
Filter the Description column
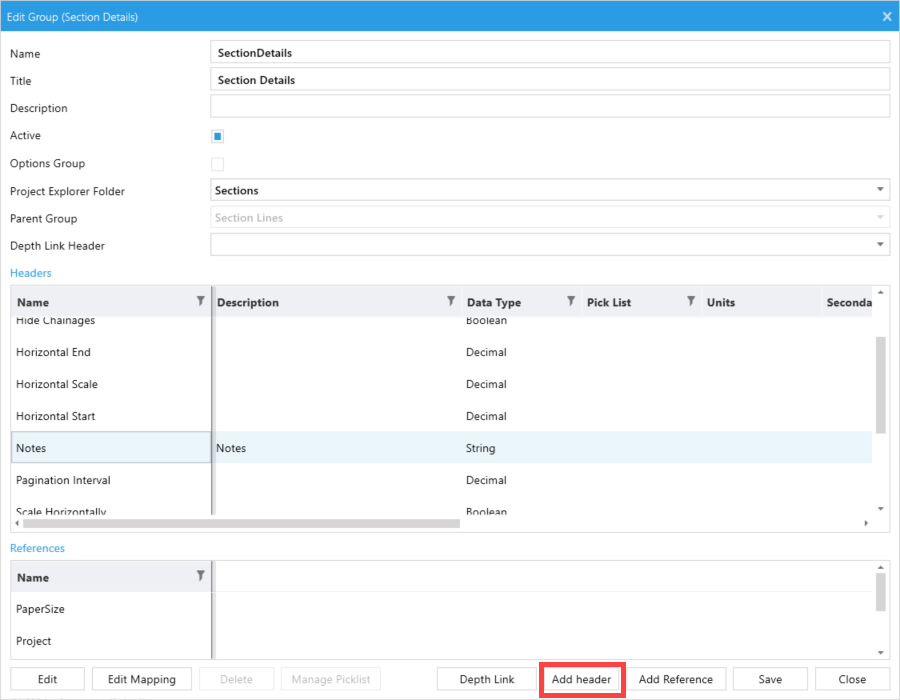click(x=451, y=301)
